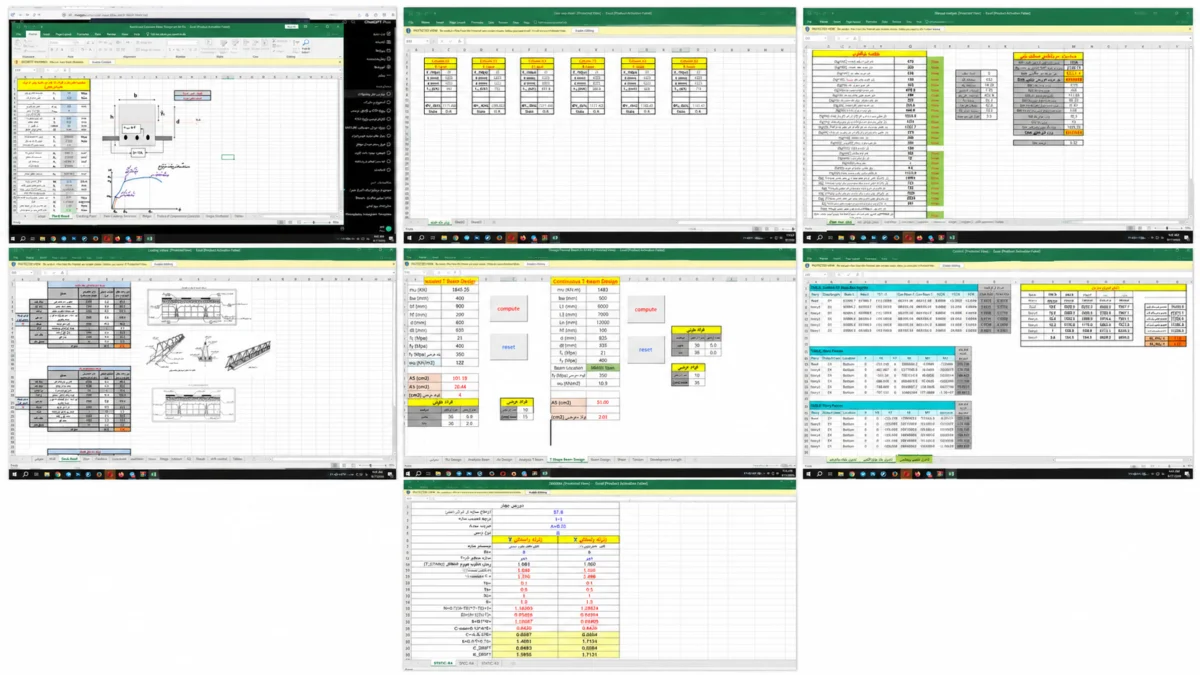Switch to the As Design sheet tab

503,459
